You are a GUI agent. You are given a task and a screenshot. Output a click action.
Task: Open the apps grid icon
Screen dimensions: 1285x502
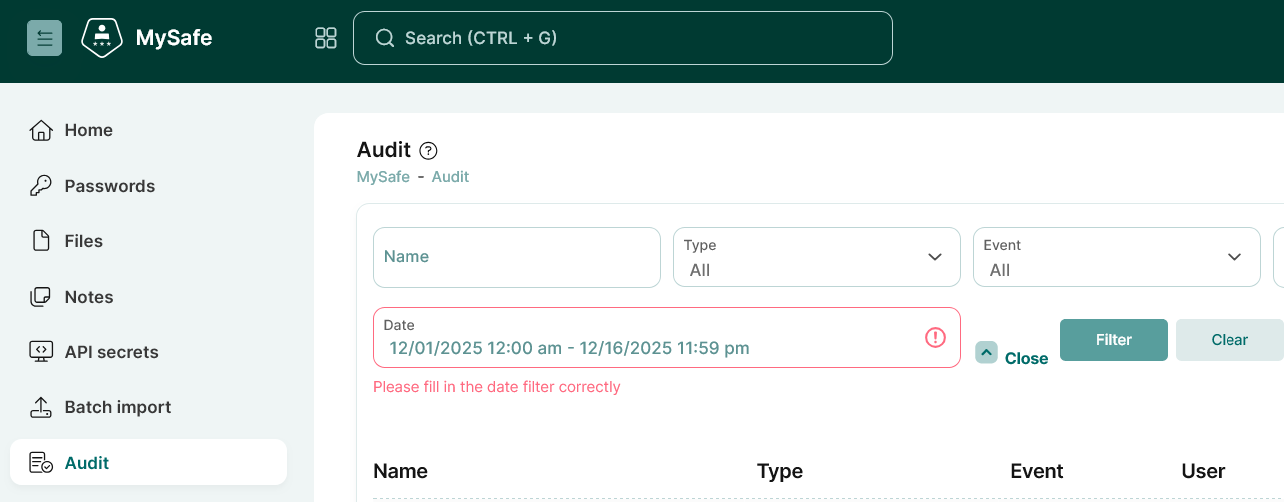(x=326, y=38)
